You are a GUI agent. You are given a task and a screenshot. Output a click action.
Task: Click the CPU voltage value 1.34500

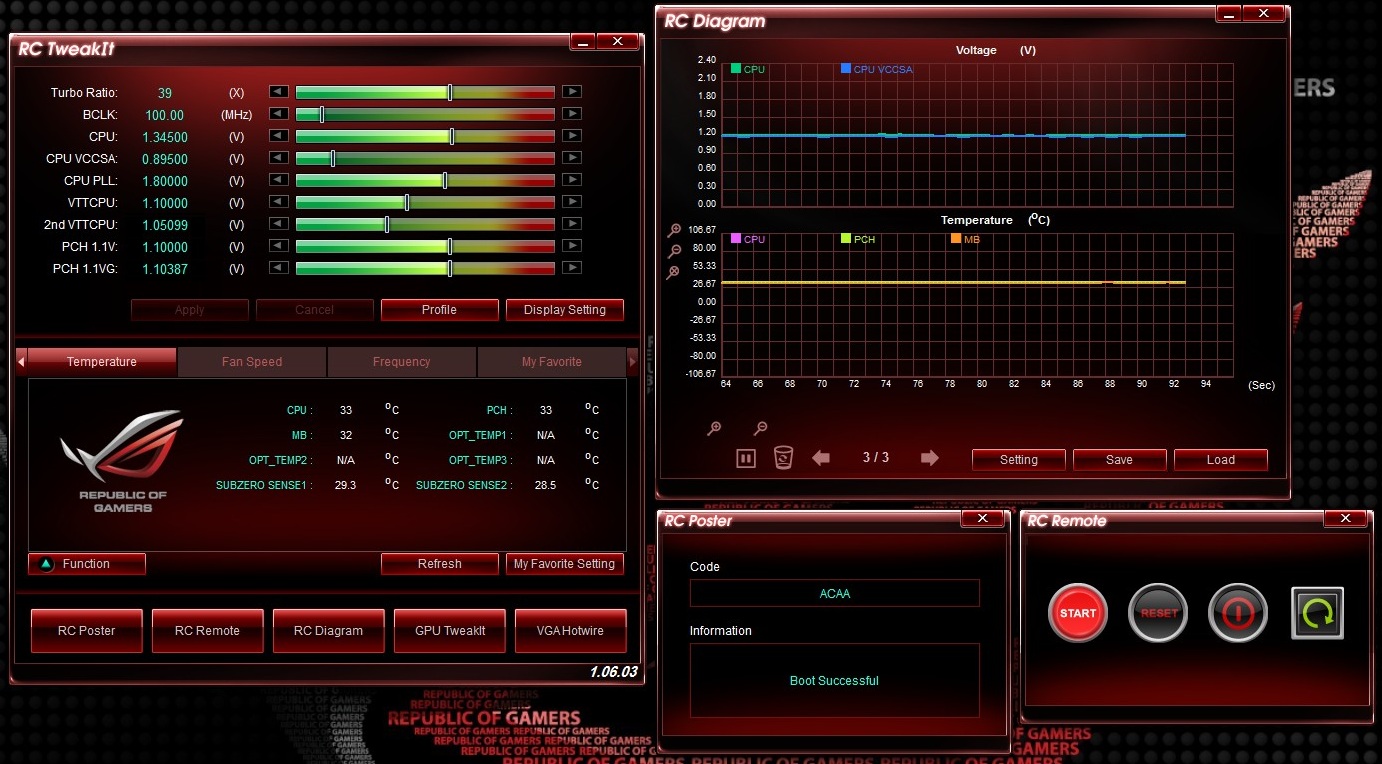[x=165, y=137]
